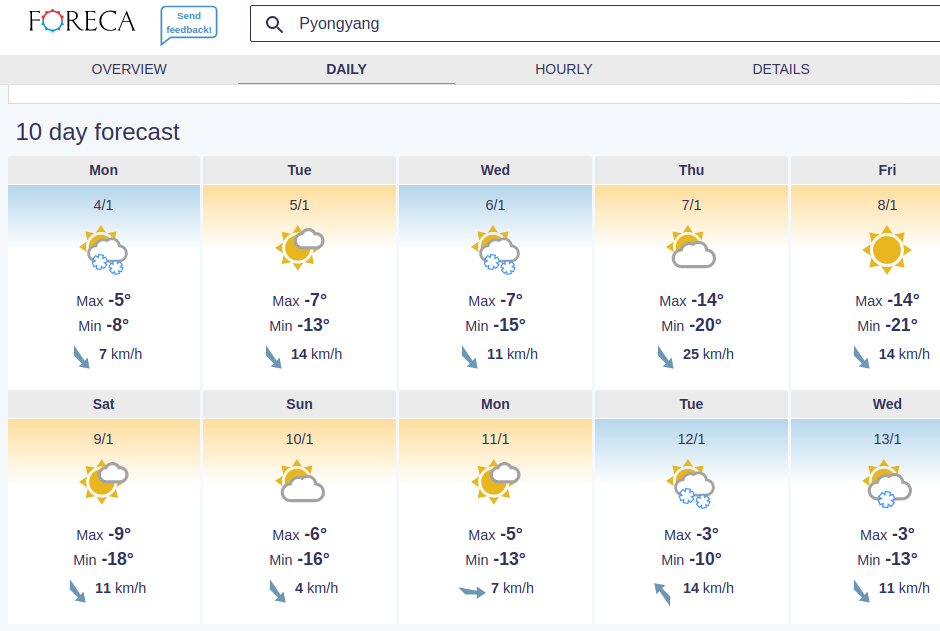The width and height of the screenshot is (940, 631).
Task: Click the search magnifier icon
Action: [x=274, y=24]
